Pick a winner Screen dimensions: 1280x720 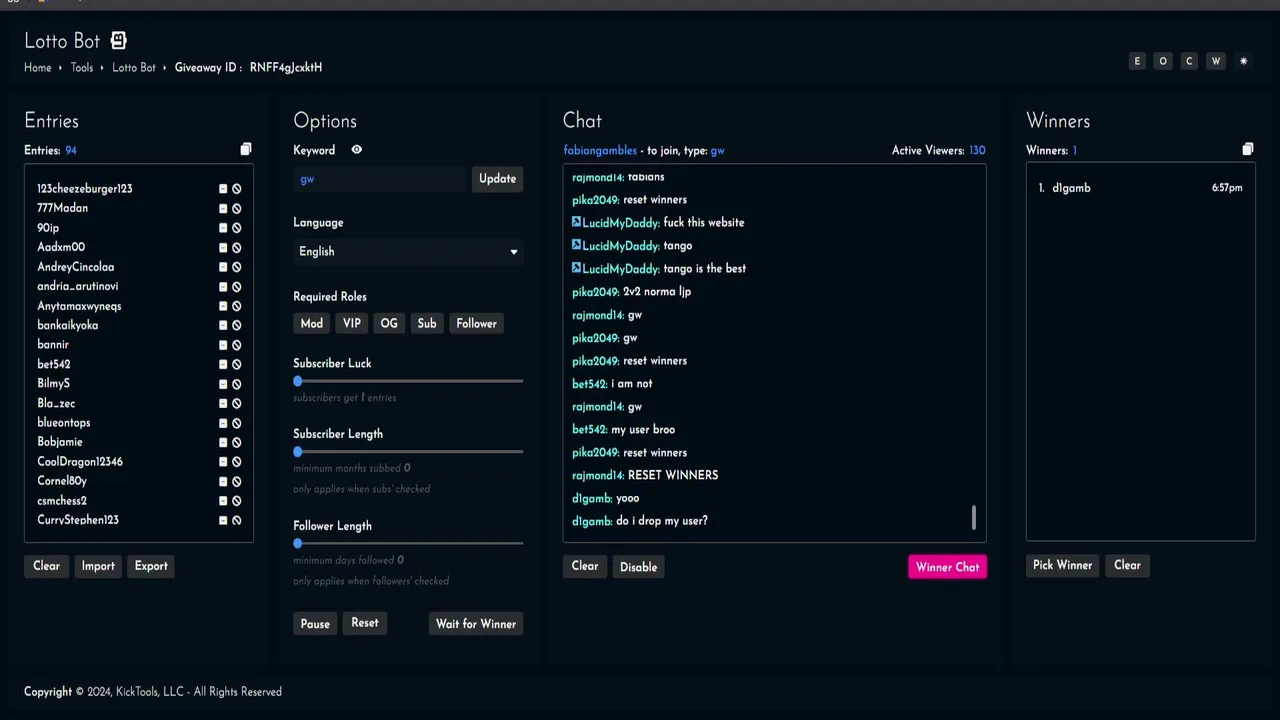1062,565
